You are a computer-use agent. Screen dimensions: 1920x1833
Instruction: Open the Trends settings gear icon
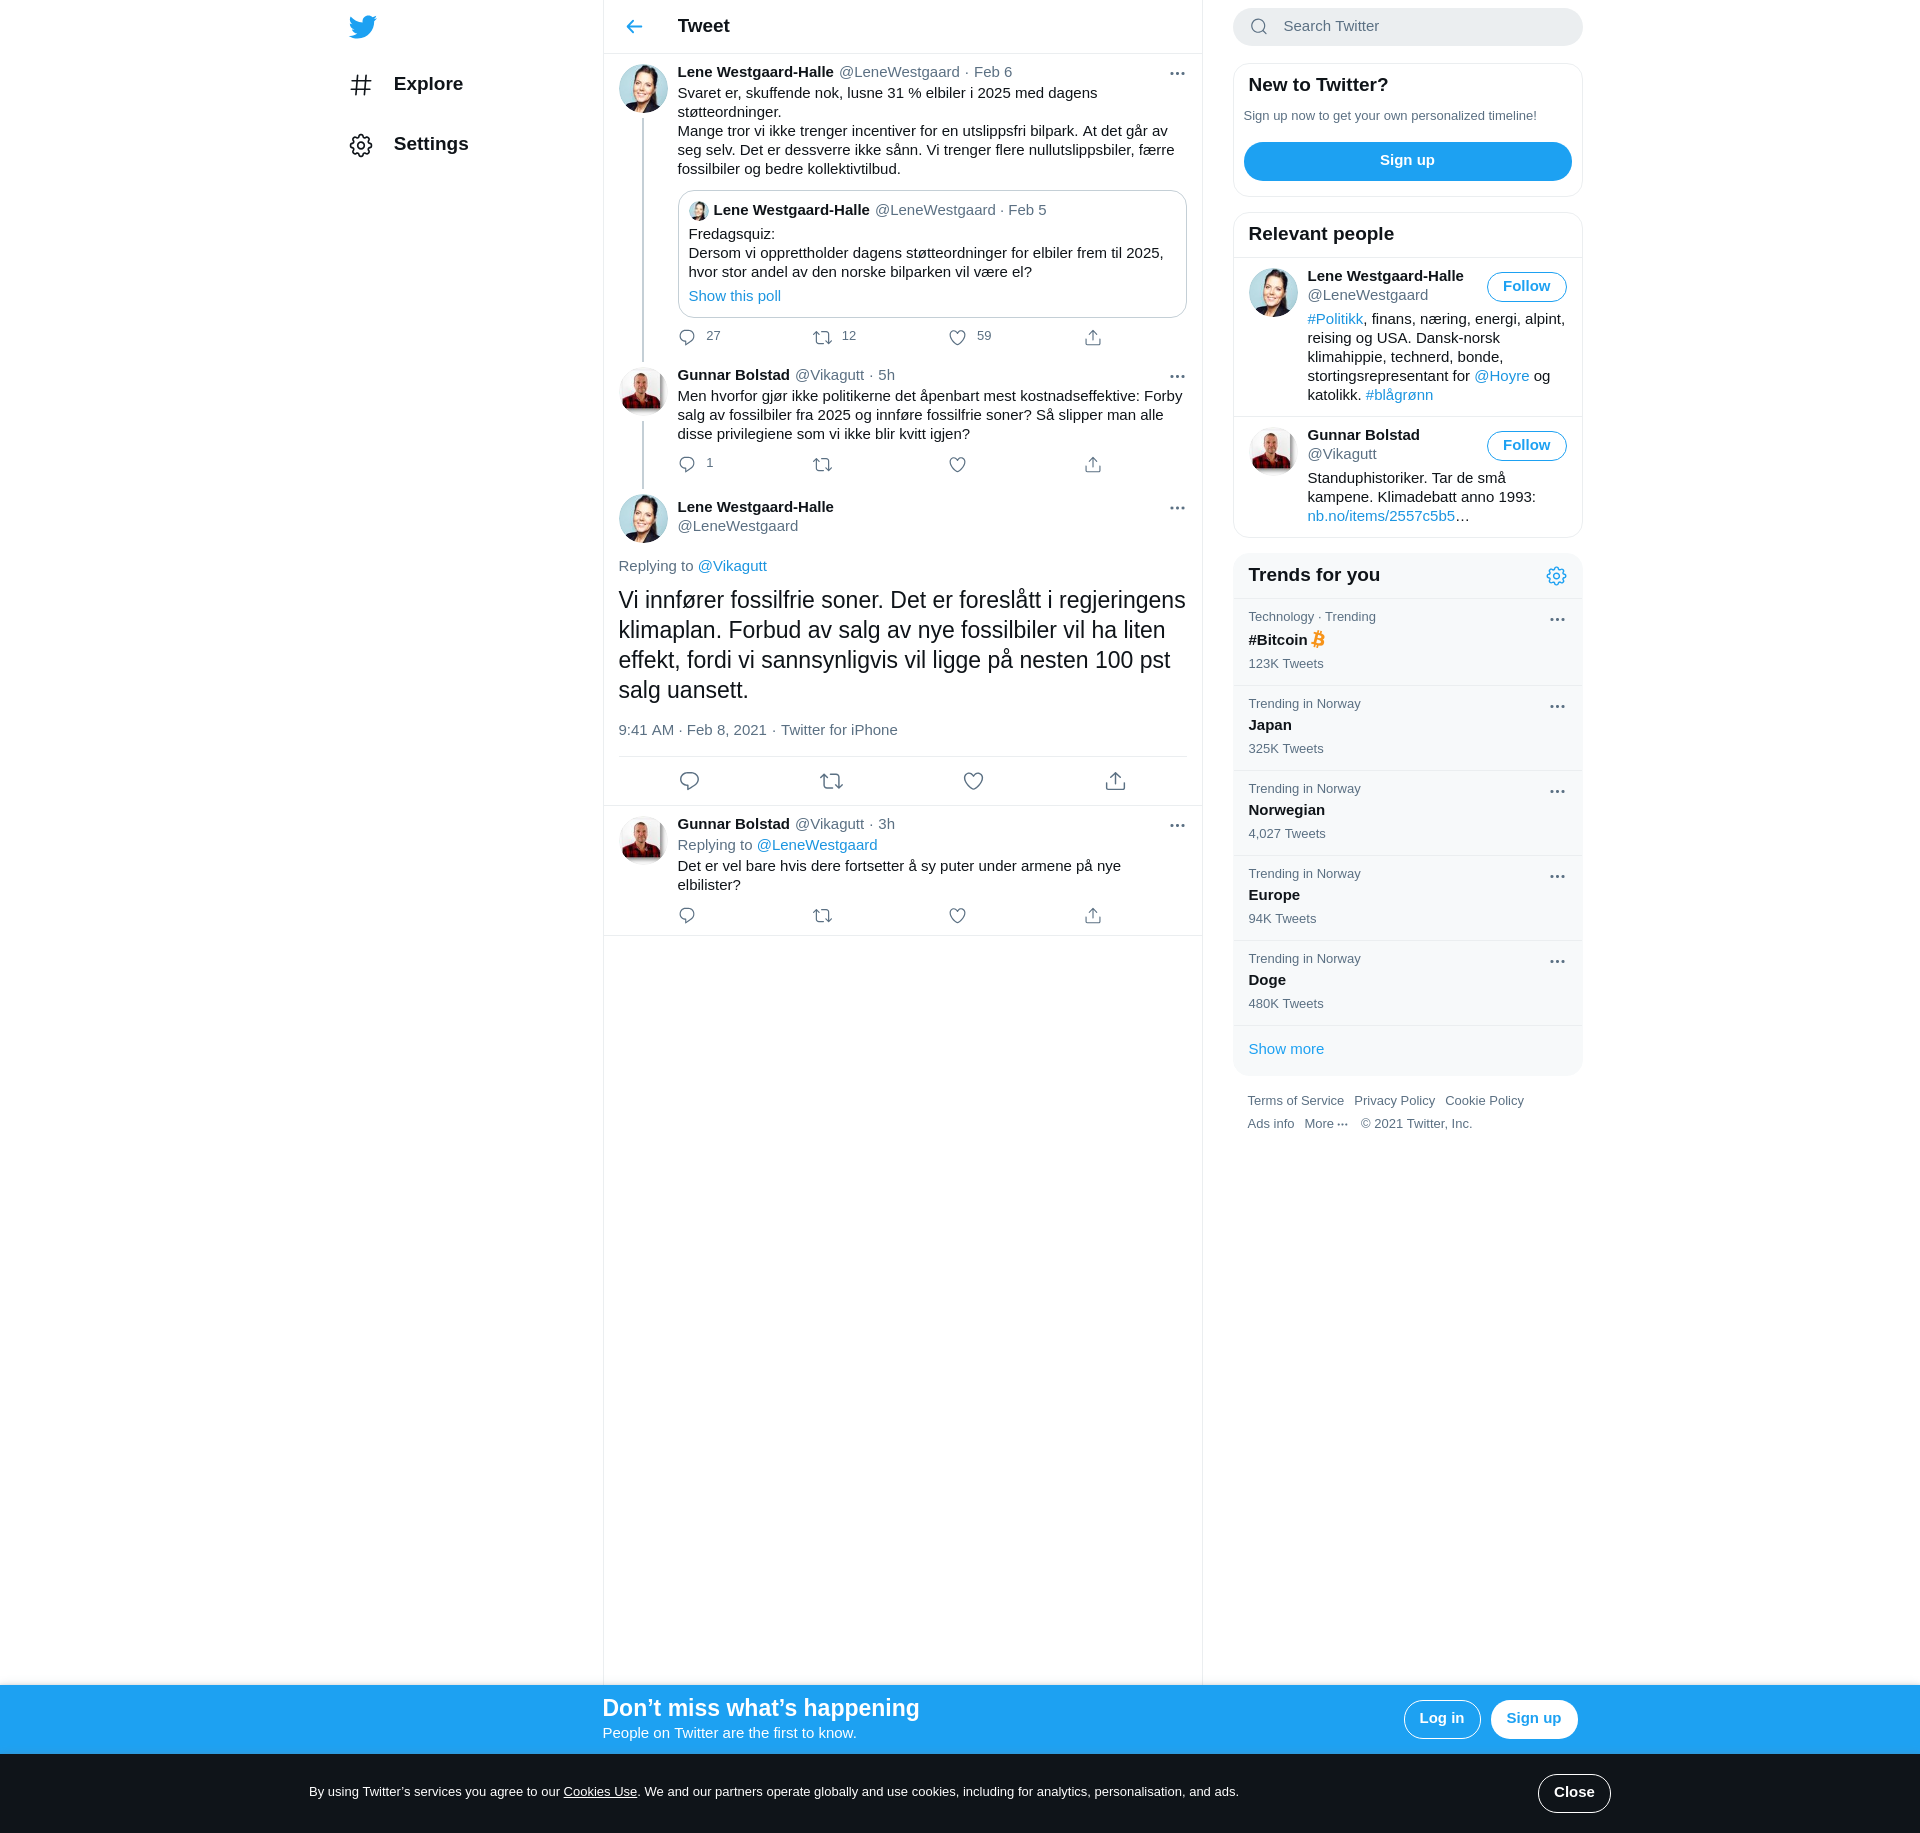tap(1556, 576)
